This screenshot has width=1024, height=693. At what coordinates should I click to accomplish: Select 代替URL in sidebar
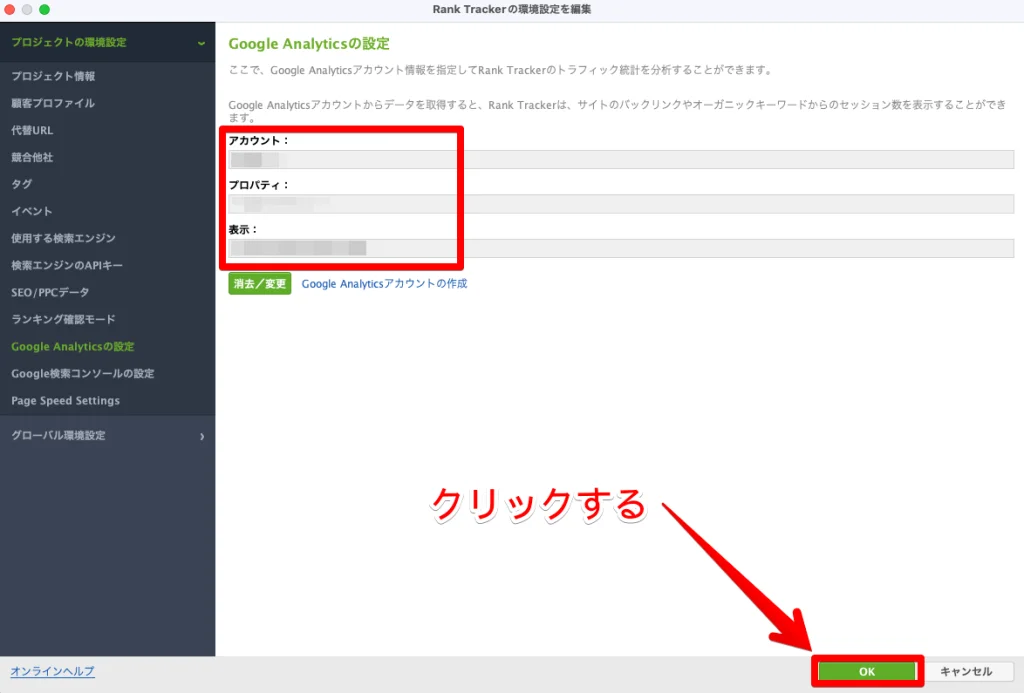[x=32, y=130]
